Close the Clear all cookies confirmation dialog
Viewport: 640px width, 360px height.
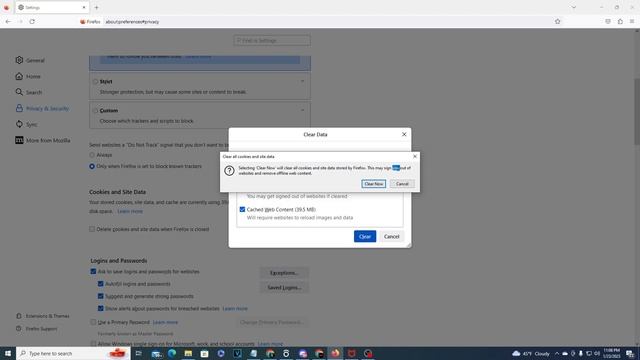coord(415,156)
